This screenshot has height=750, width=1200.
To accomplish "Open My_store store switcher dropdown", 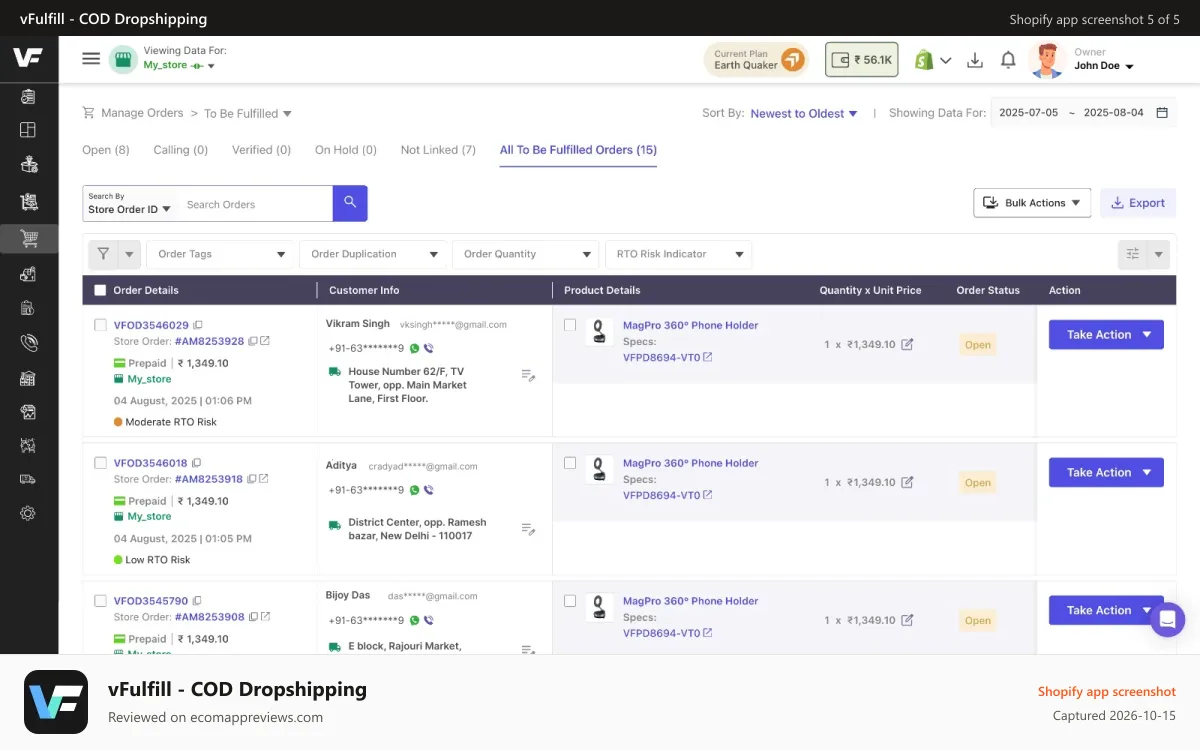I will point(179,65).
